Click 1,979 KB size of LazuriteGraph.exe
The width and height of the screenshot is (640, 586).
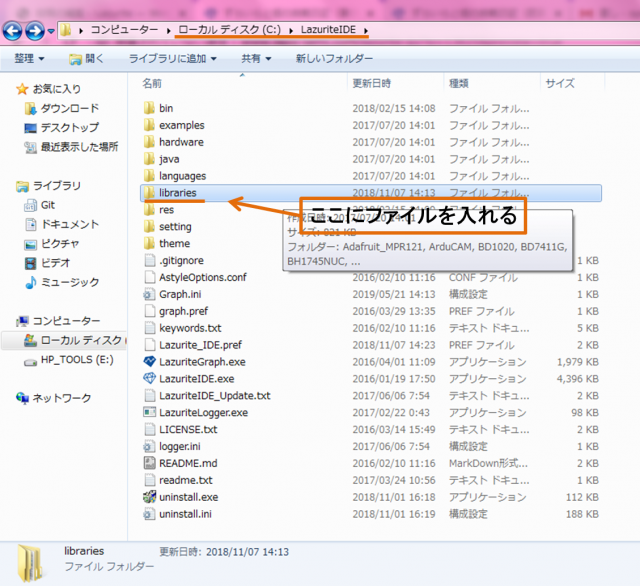578,362
